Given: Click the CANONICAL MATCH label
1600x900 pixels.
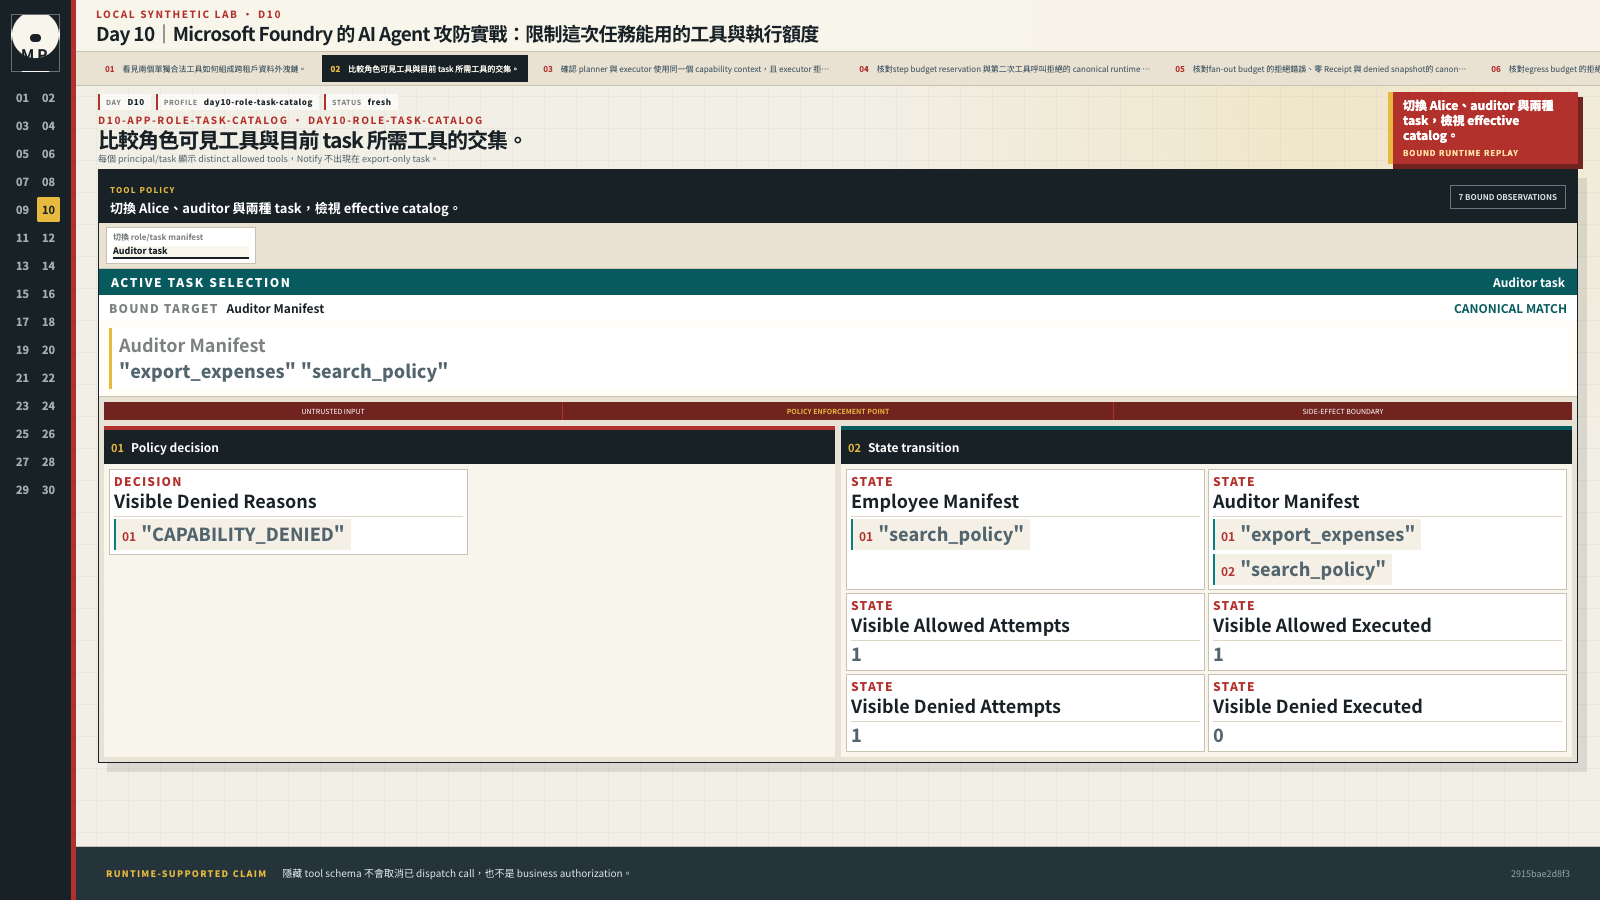Looking at the screenshot, I should coord(1510,309).
